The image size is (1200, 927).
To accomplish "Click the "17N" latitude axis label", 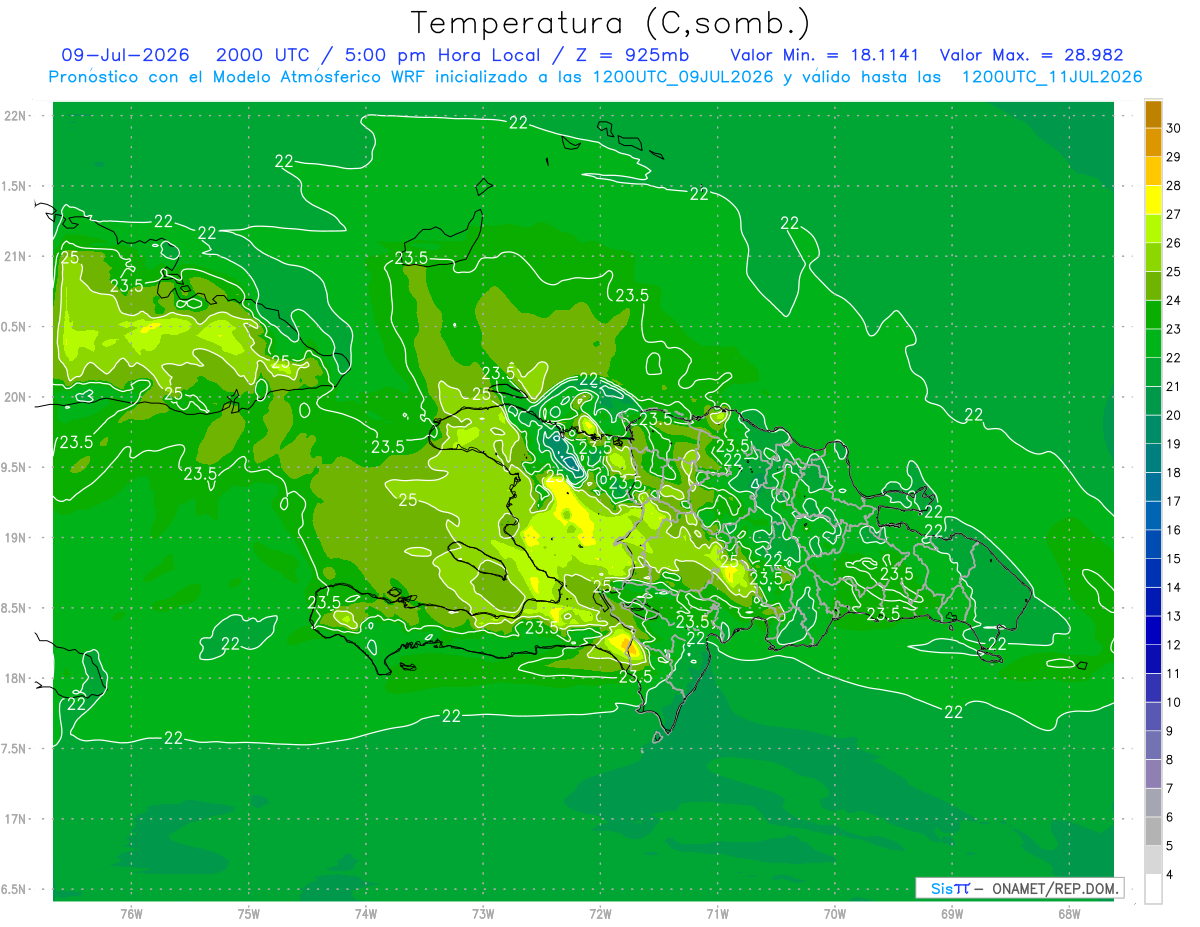I will pyautogui.click(x=16, y=820).
